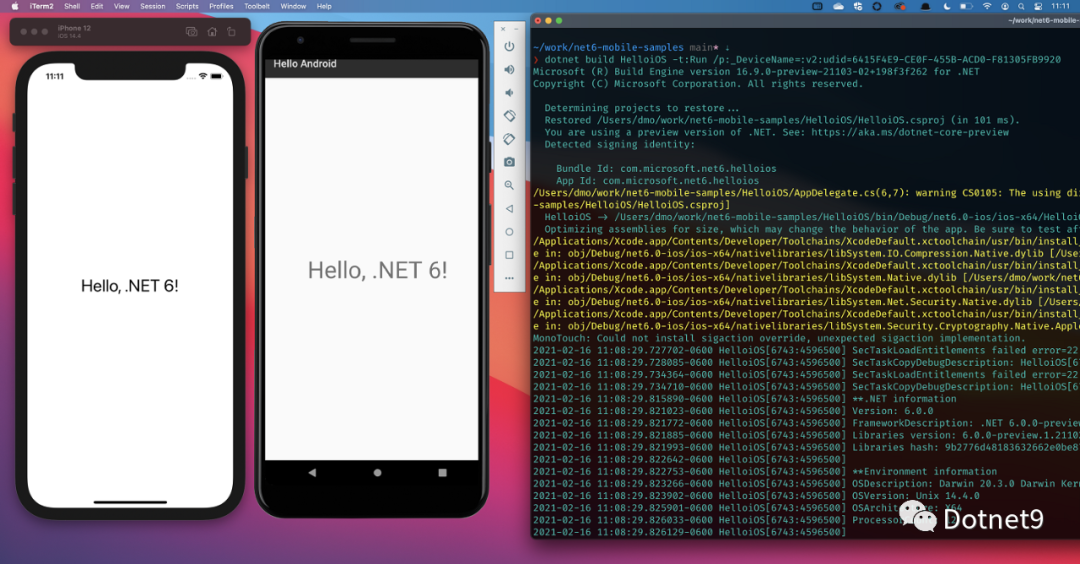This screenshot has height=564, width=1080.
Task: Click the 'Determining projects to restore' line
Action: point(641,108)
